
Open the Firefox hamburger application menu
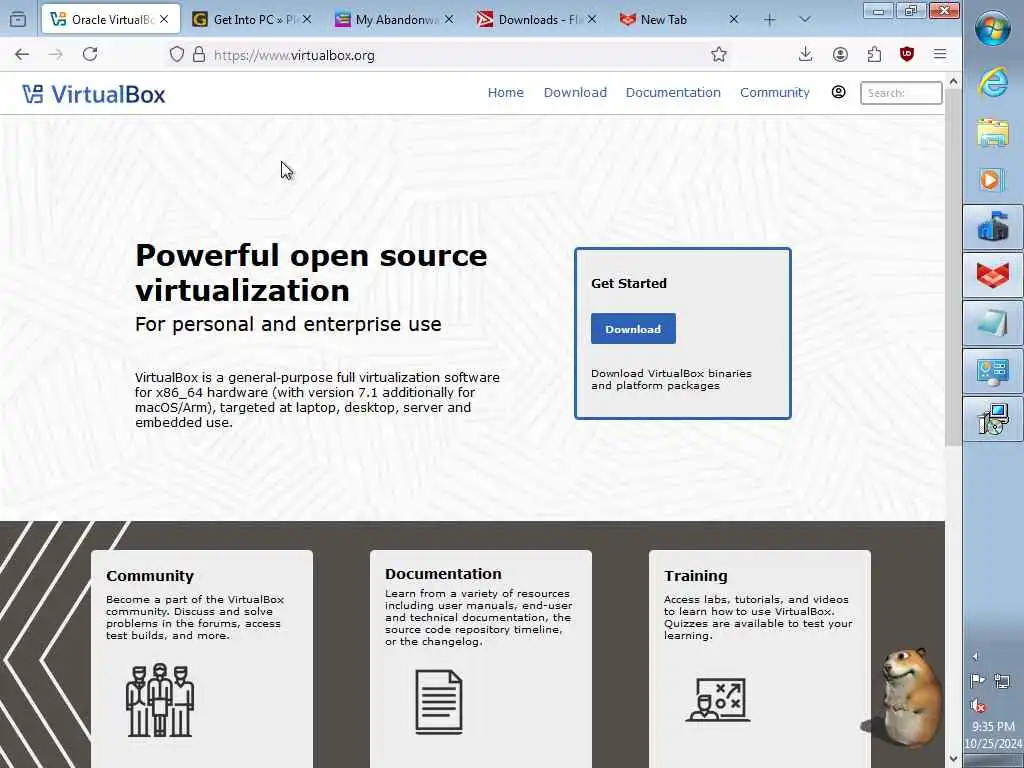940,55
